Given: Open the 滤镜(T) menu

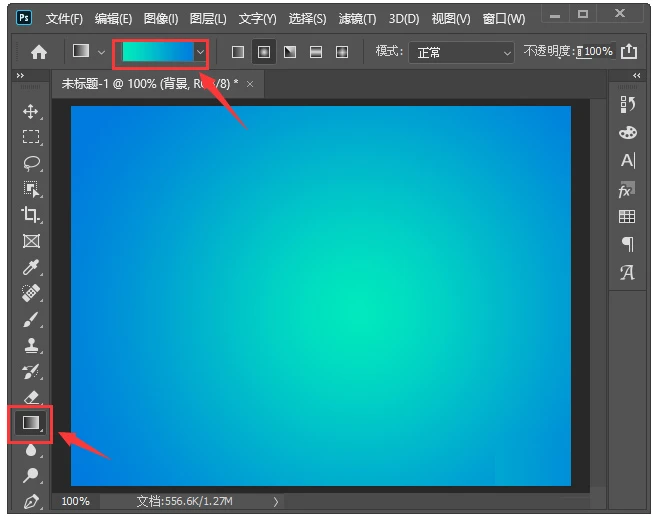Looking at the screenshot, I should click(x=357, y=19).
